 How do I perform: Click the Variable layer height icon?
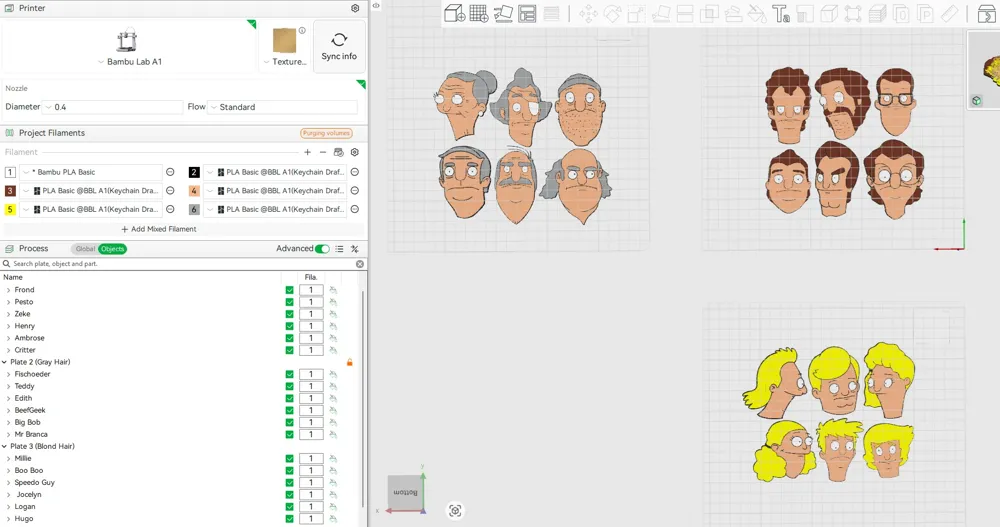tap(552, 13)
